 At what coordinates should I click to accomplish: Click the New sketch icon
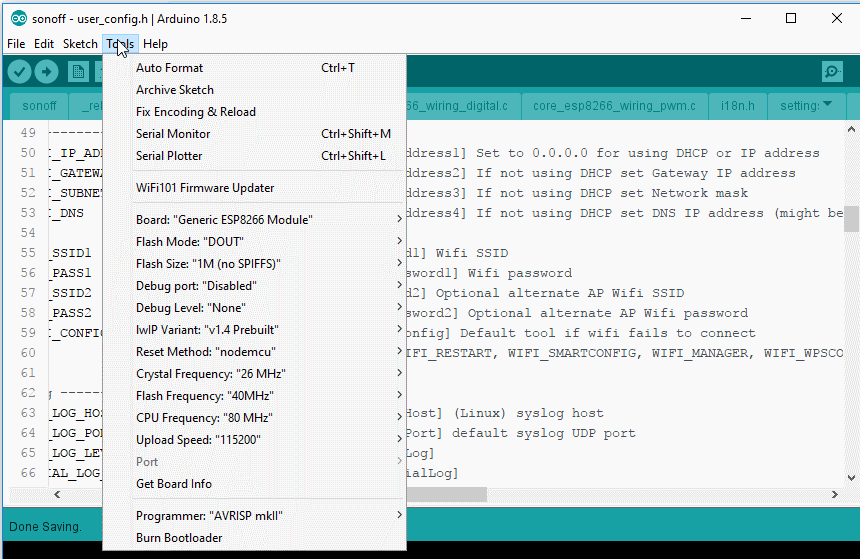pyautogui.click(x=77, y=71)
